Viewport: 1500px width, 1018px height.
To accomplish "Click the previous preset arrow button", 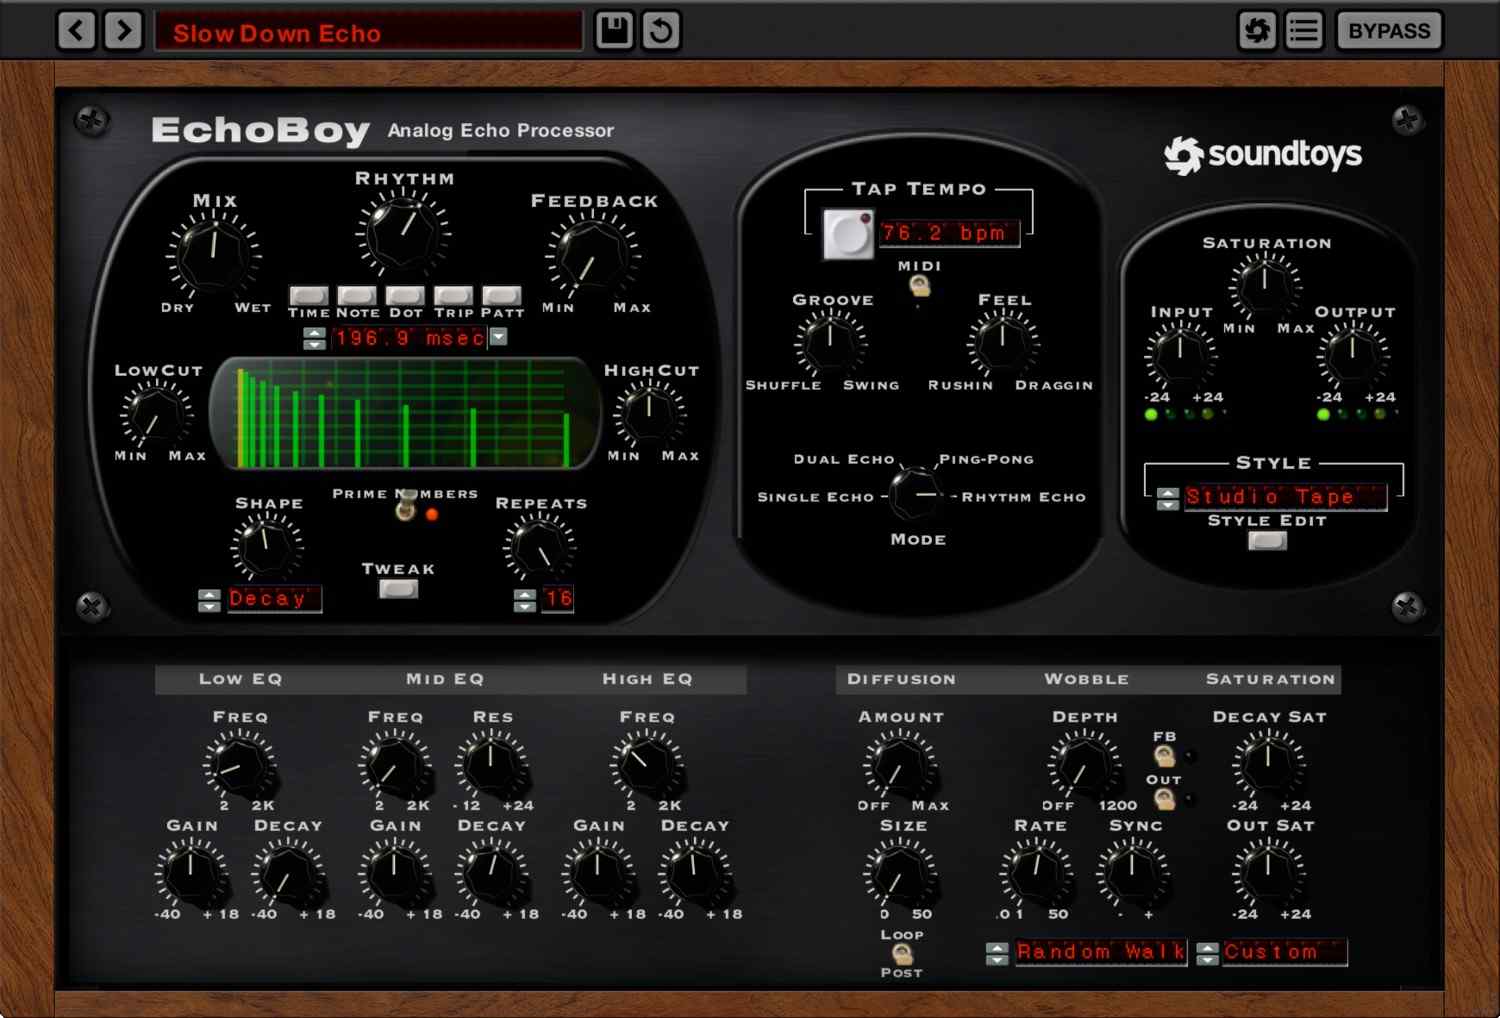I will 76,30.
